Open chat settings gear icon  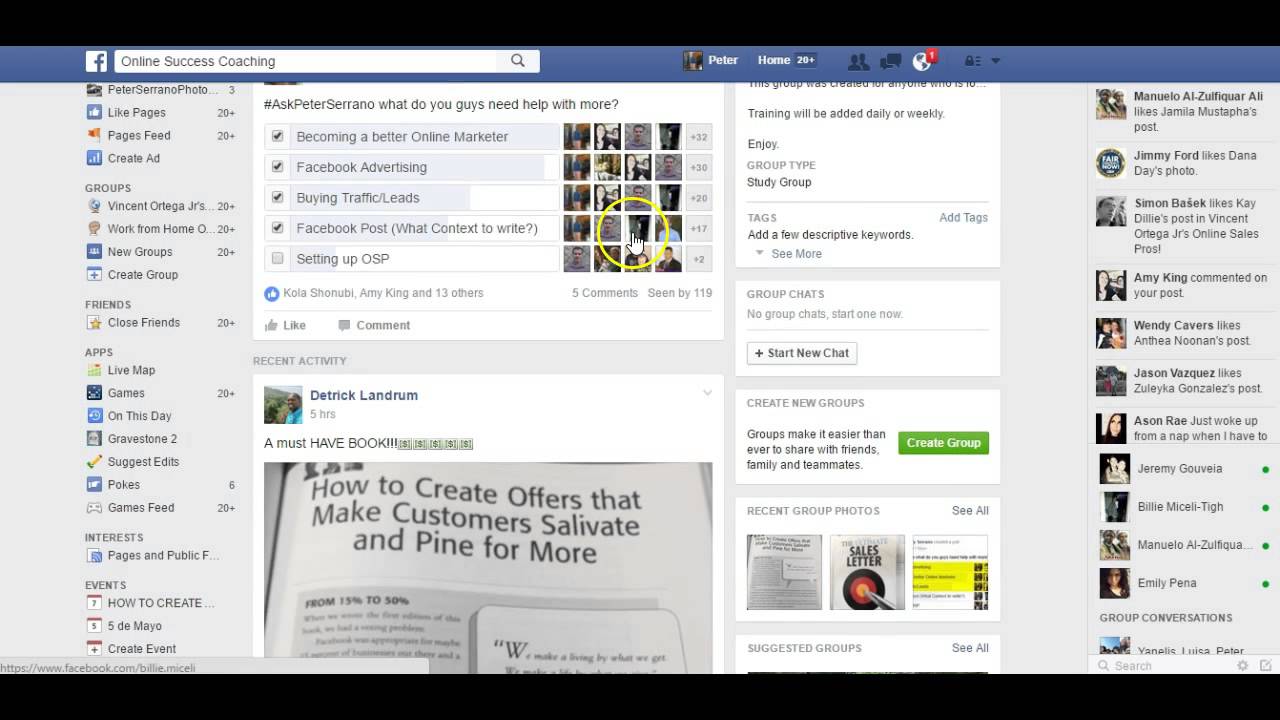pos(1243,665)
